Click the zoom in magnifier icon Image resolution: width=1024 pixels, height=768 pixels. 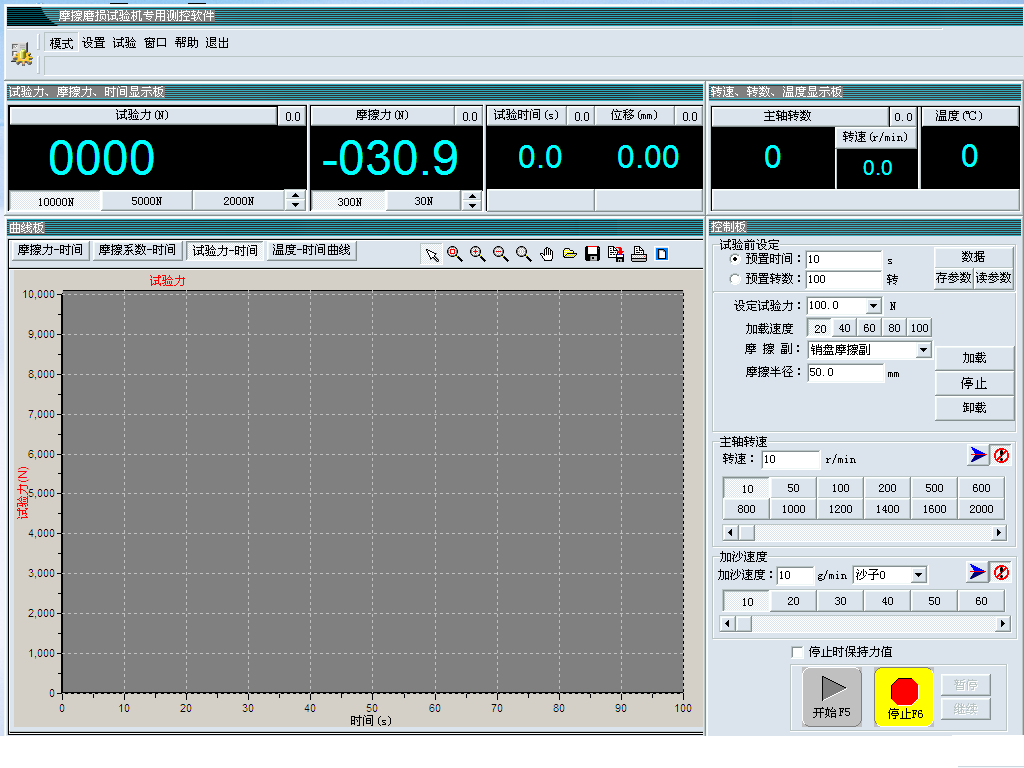point(477,254)
